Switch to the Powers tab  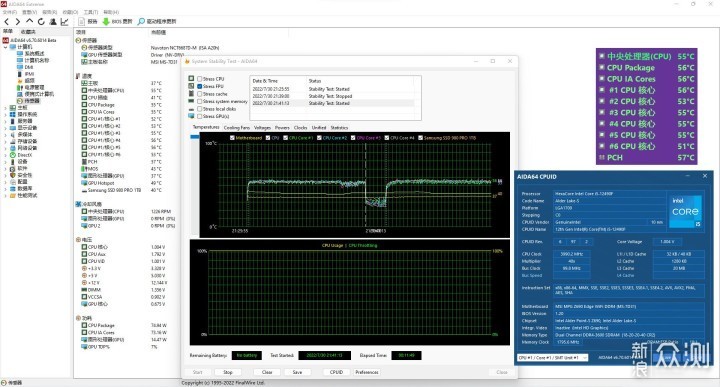click(x=282, y=128)
